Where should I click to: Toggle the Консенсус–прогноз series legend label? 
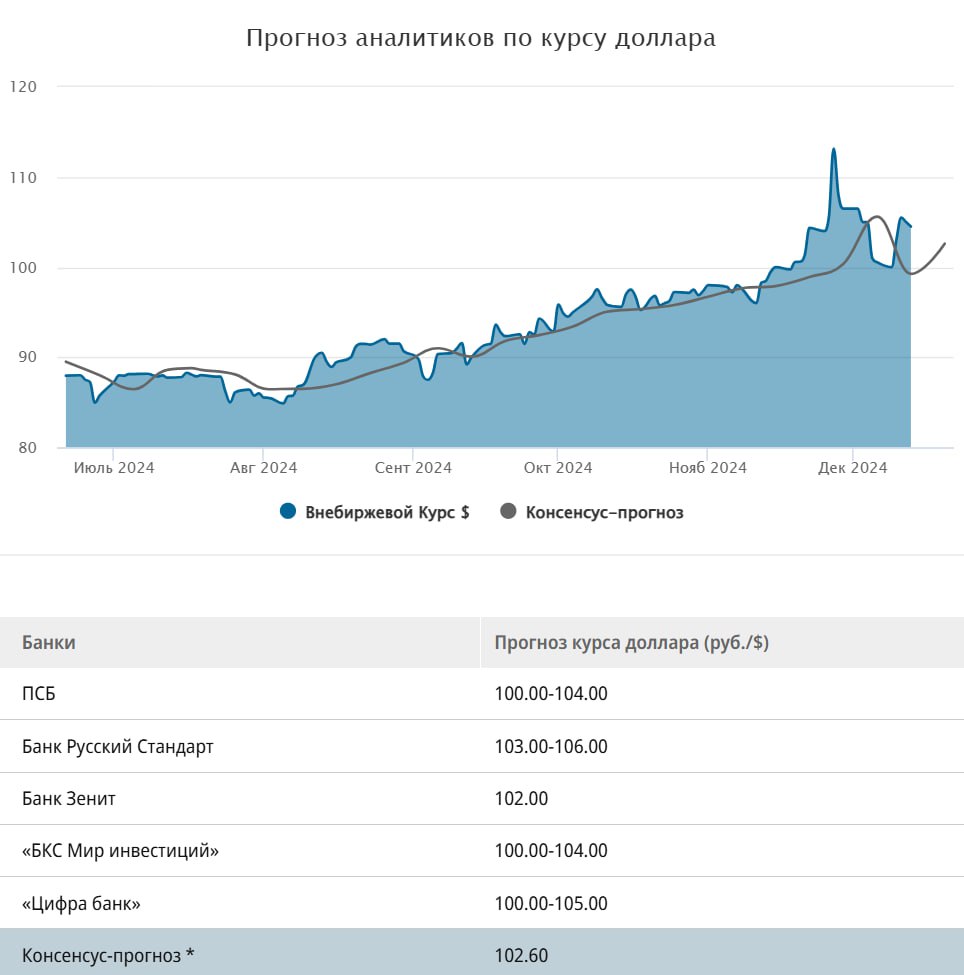[604, 512]
